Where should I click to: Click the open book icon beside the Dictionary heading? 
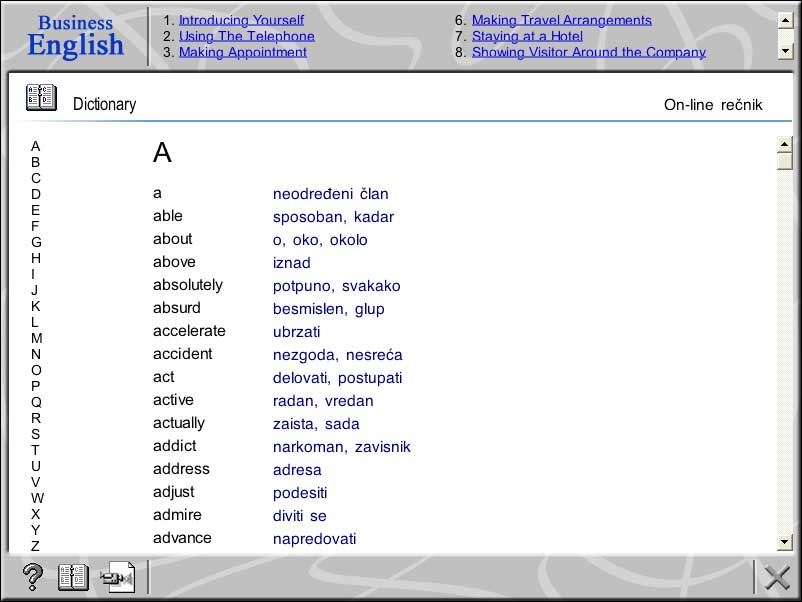click(x=41, y=96)
